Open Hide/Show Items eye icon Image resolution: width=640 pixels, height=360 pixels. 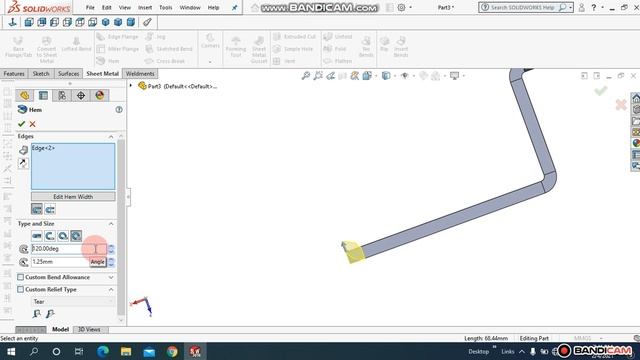click(404, 76)
